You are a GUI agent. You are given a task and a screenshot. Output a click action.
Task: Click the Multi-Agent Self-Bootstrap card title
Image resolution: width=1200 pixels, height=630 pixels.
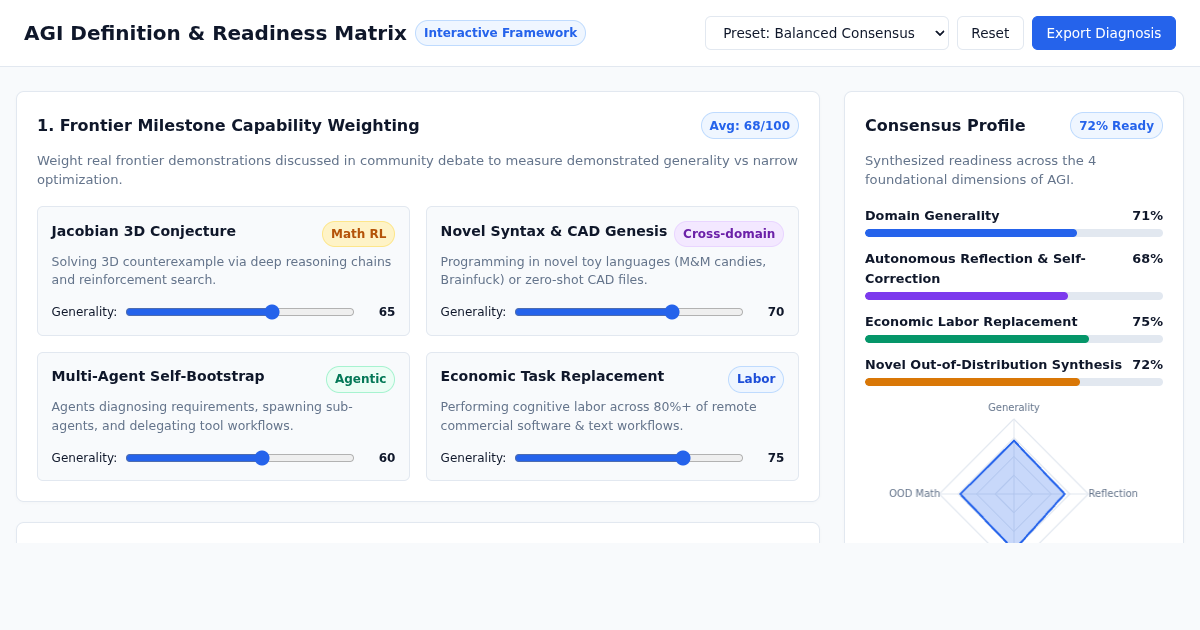click(x=158, y=376)
